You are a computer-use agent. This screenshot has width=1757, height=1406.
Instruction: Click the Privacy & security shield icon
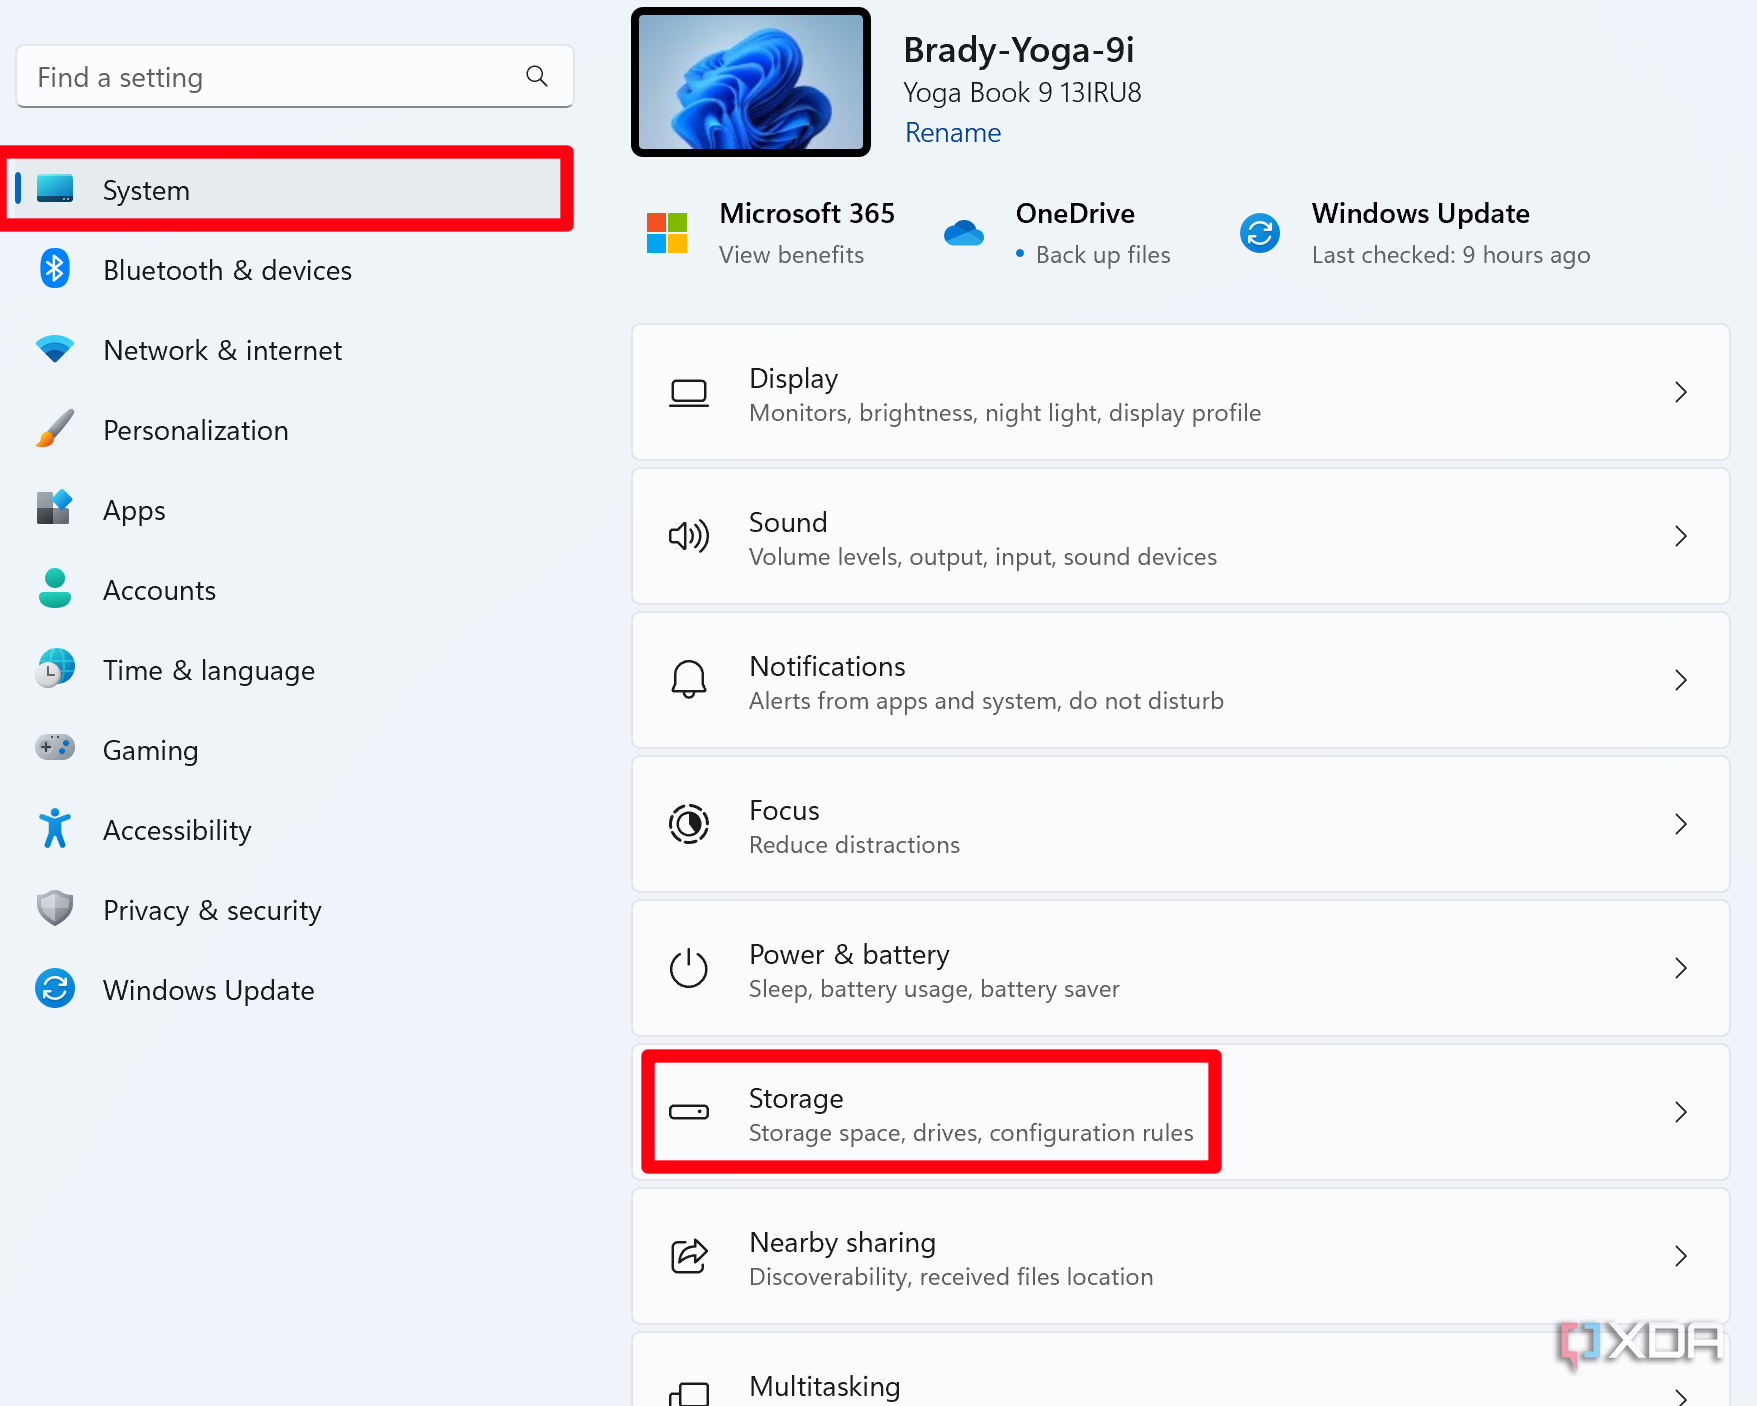click(x=54, y=909)
